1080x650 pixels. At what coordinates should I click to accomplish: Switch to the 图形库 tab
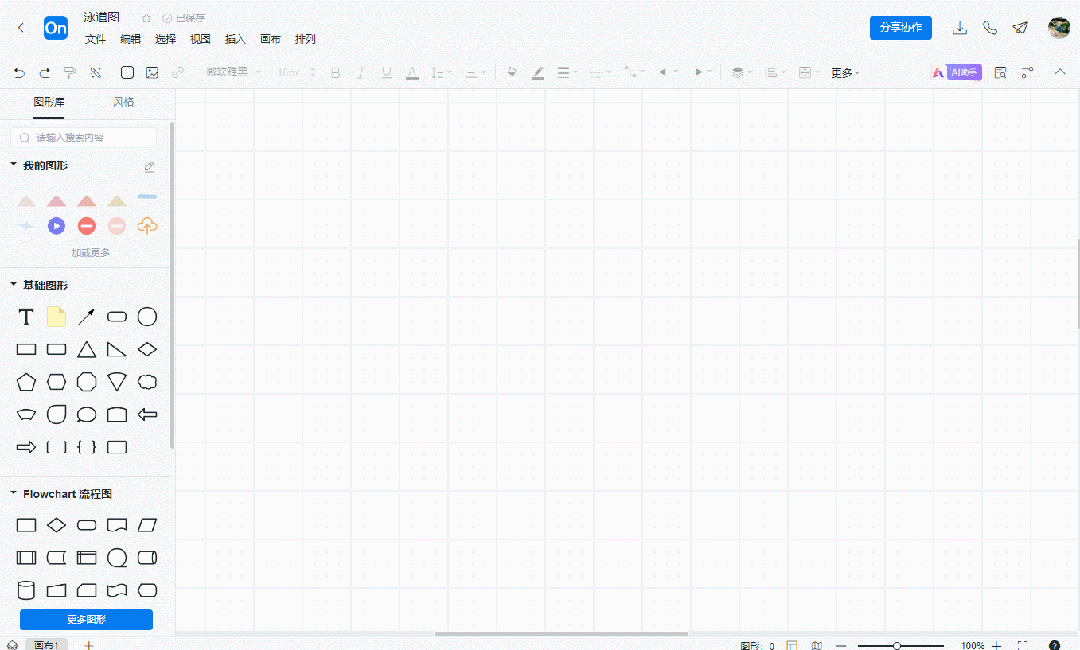(x=49, y=102)
